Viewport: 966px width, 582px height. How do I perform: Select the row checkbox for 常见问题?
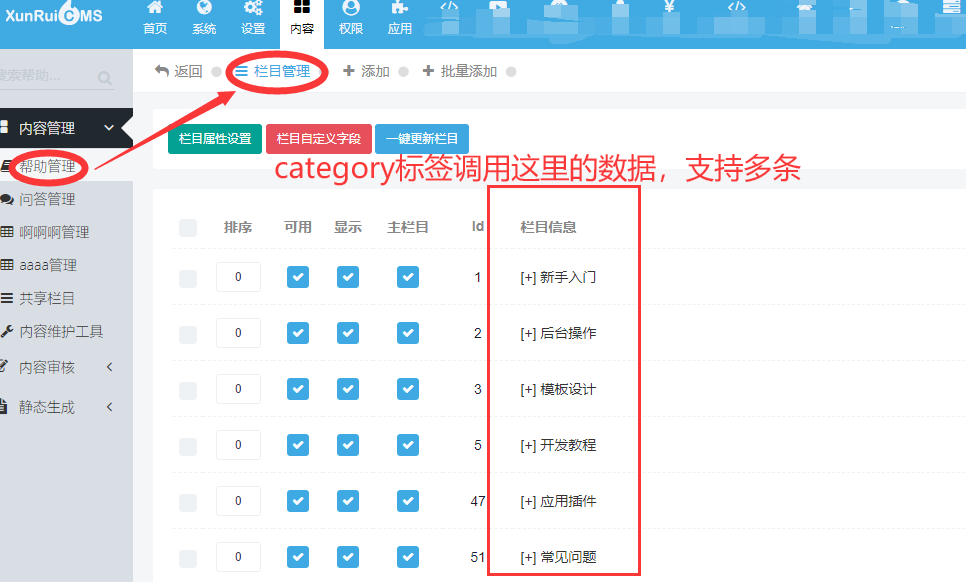coord(188,559)
